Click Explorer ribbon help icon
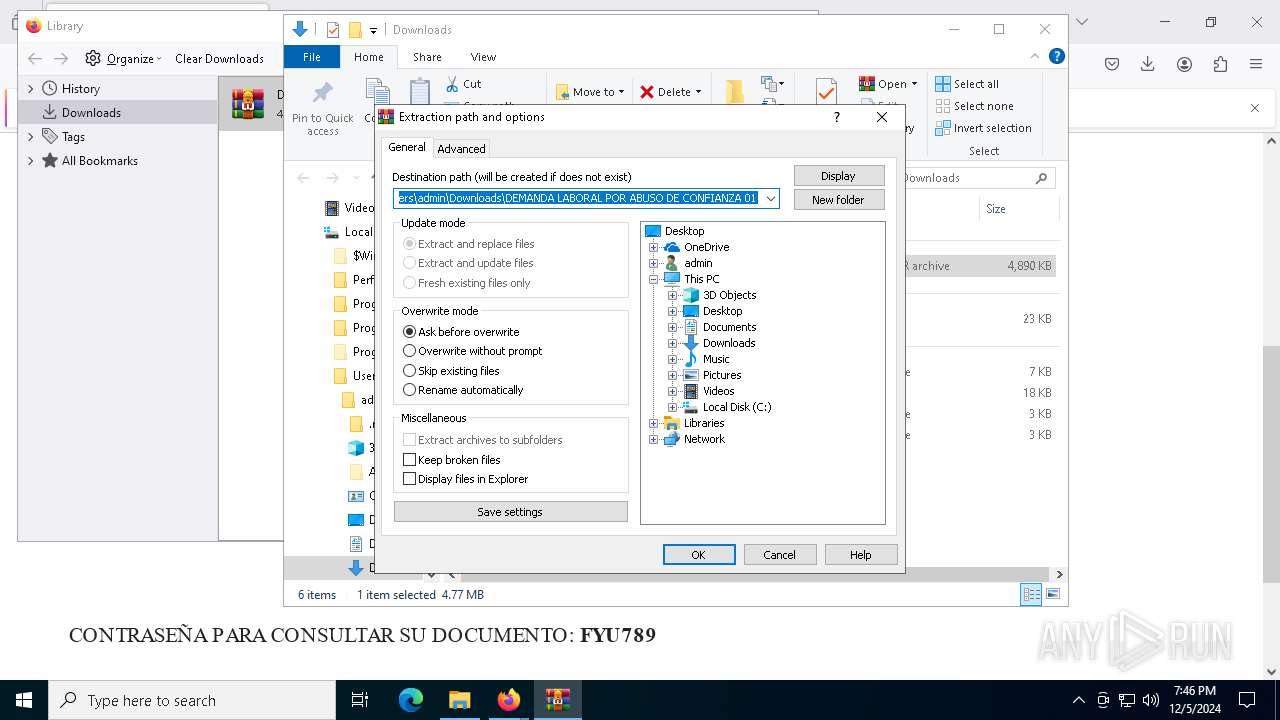The height and width of the screenshot is (720, 1280). (1056, 57)
